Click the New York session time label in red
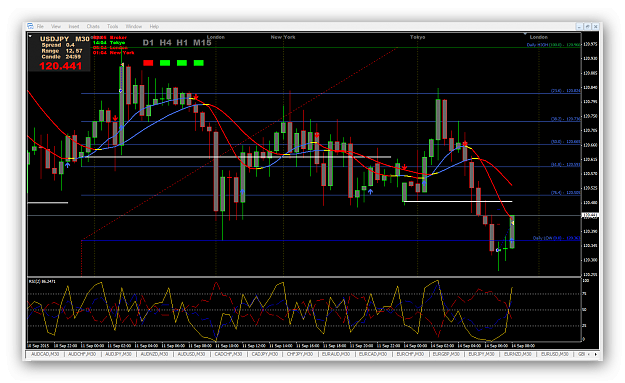The height and width of the screenshot is (383, 625). pyautogui.click(x=114, y=53)
